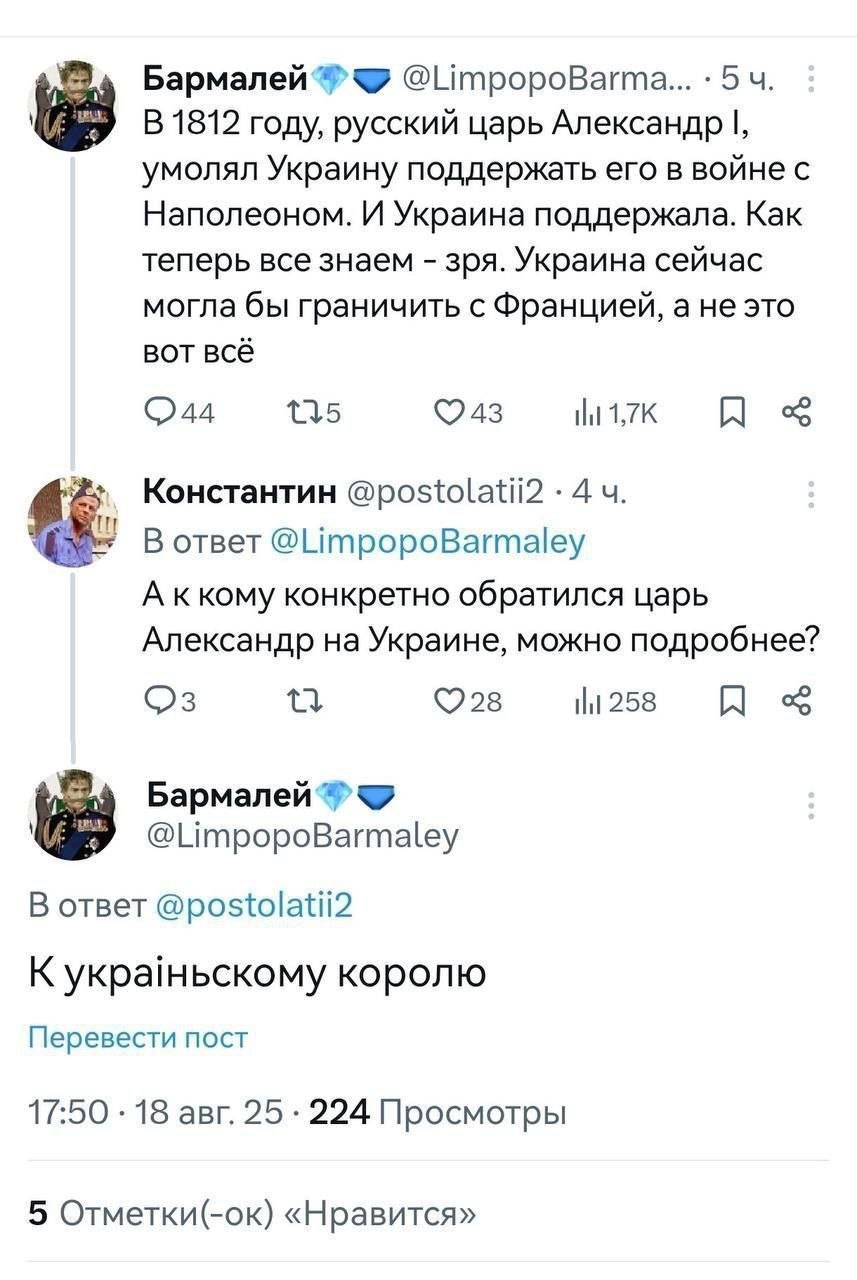
Task: Open @LimpopoBarmaley mention in Константин's reply
Action: (428, 541)
